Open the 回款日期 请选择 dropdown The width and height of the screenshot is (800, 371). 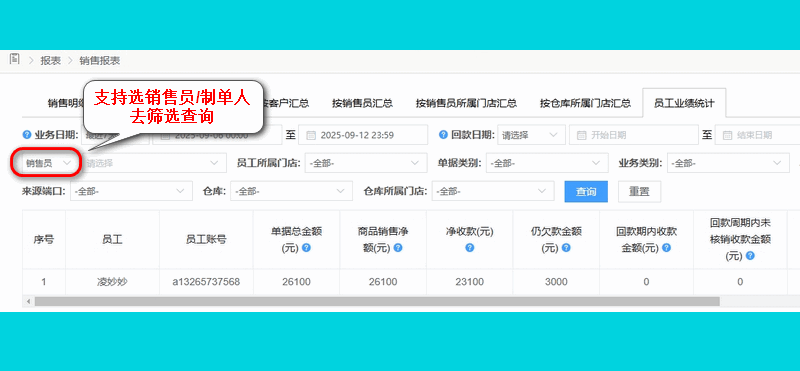point(531,135)
